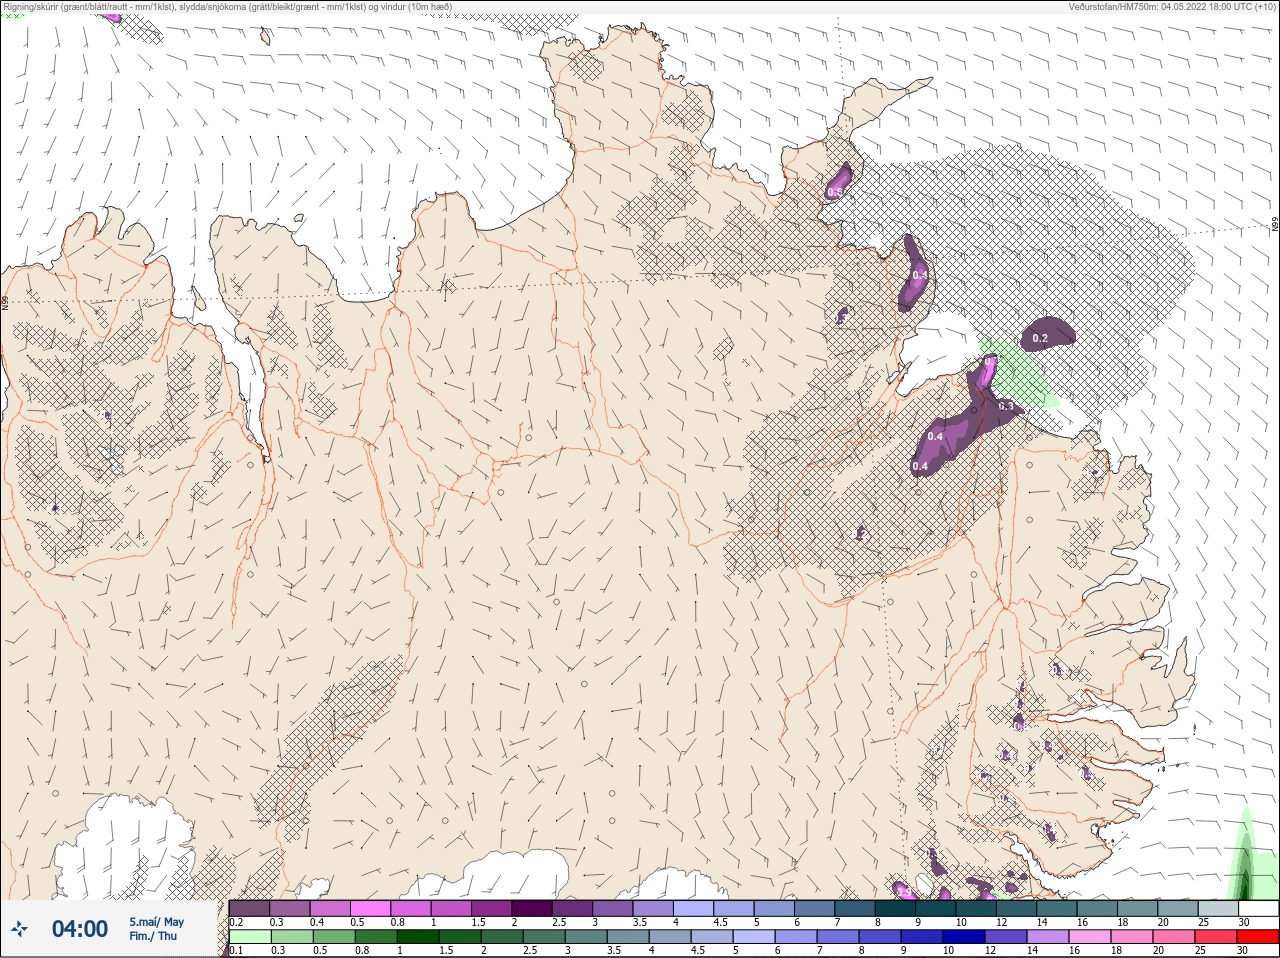Screen dimensions: 1280x958
Task: Click the bright pink swatch in upper legend row
Action: (370, 908)
